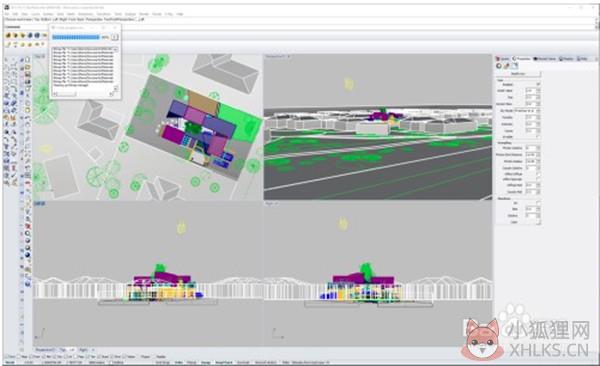Click the third orange V-Ray toolbar icon
The height and width of the screenshot is (366, 600).
pyautogui.click(x=23, y=35)
